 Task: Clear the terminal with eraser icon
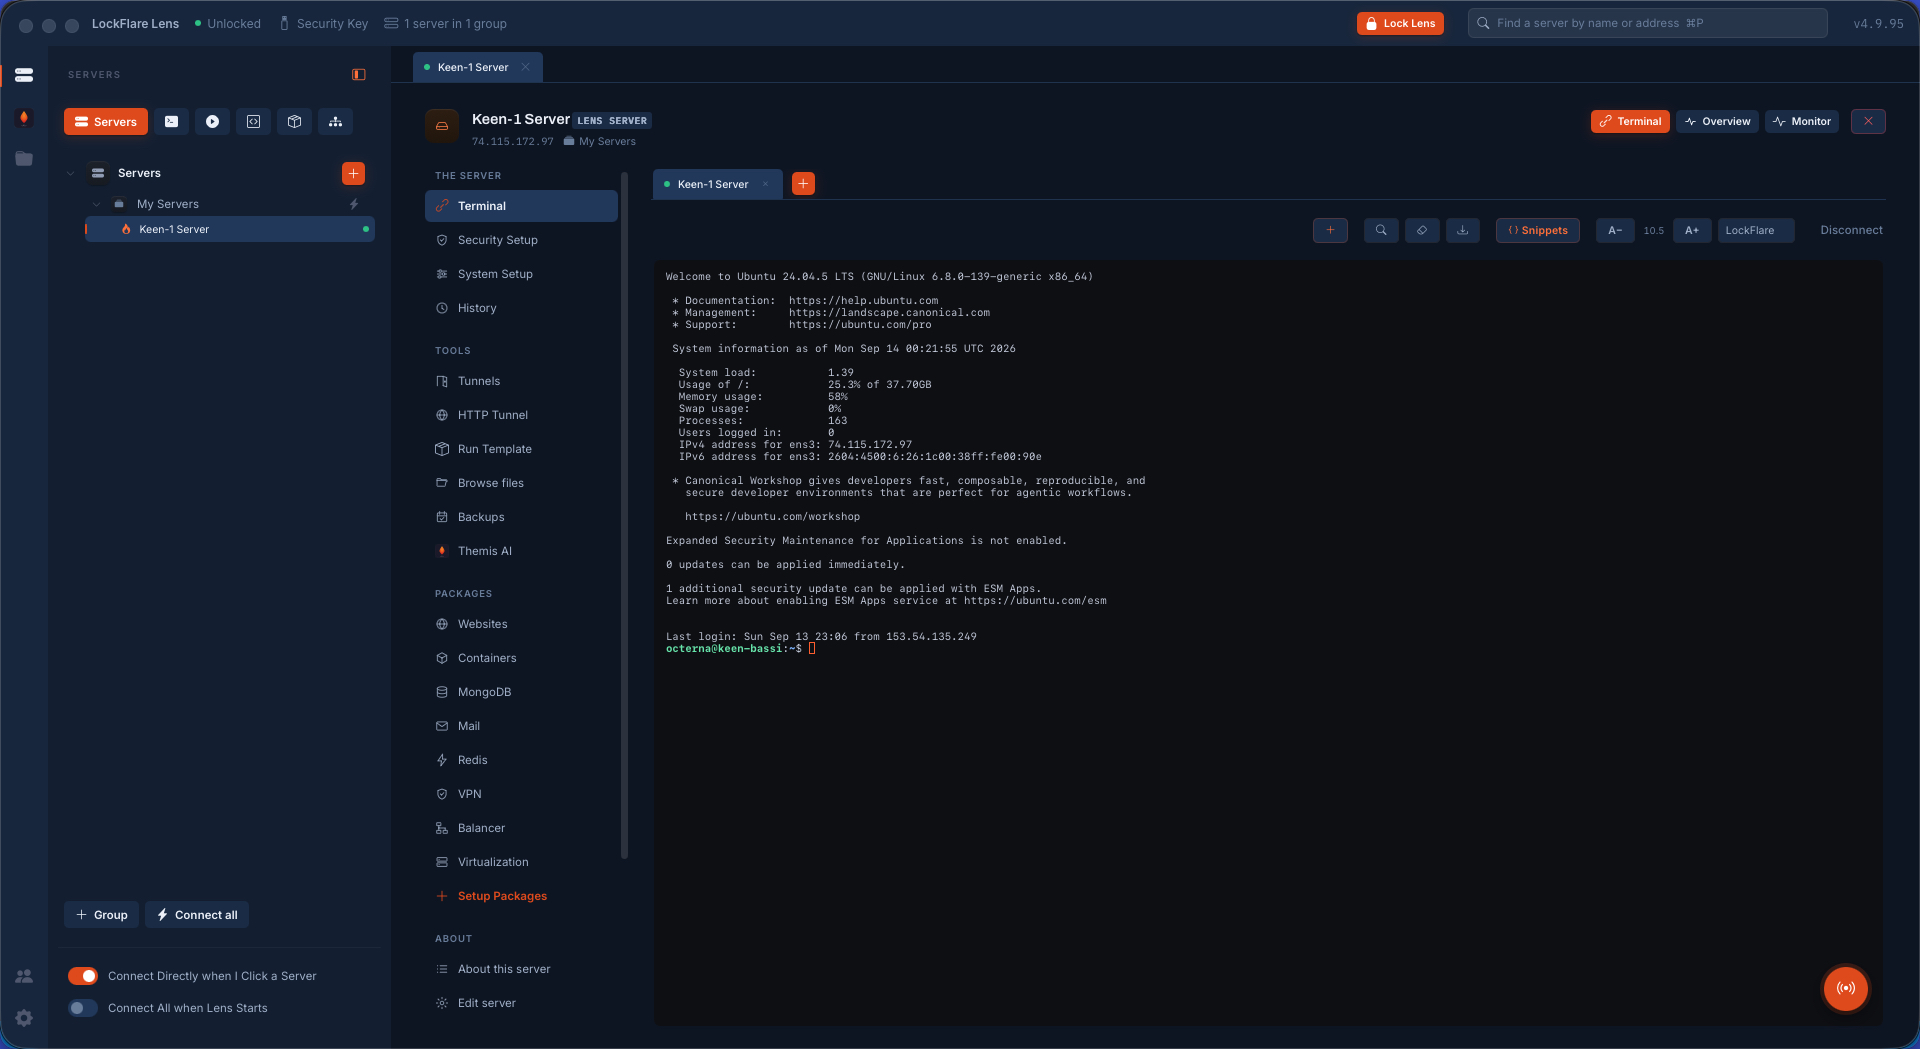tap(1422, 231)
